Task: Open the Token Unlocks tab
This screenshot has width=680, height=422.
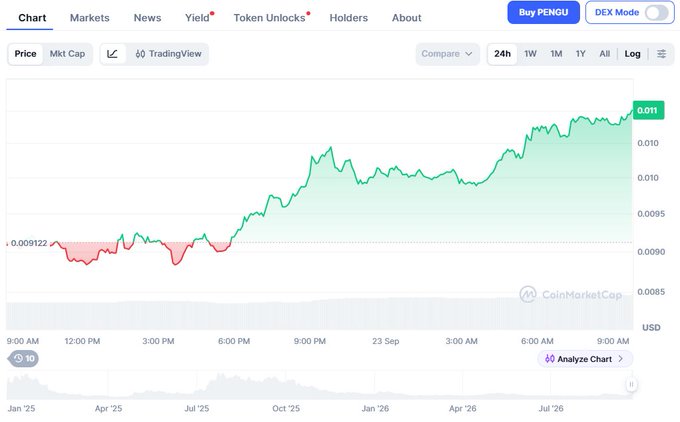Action: pyautogui.click(x=269, y=18)
